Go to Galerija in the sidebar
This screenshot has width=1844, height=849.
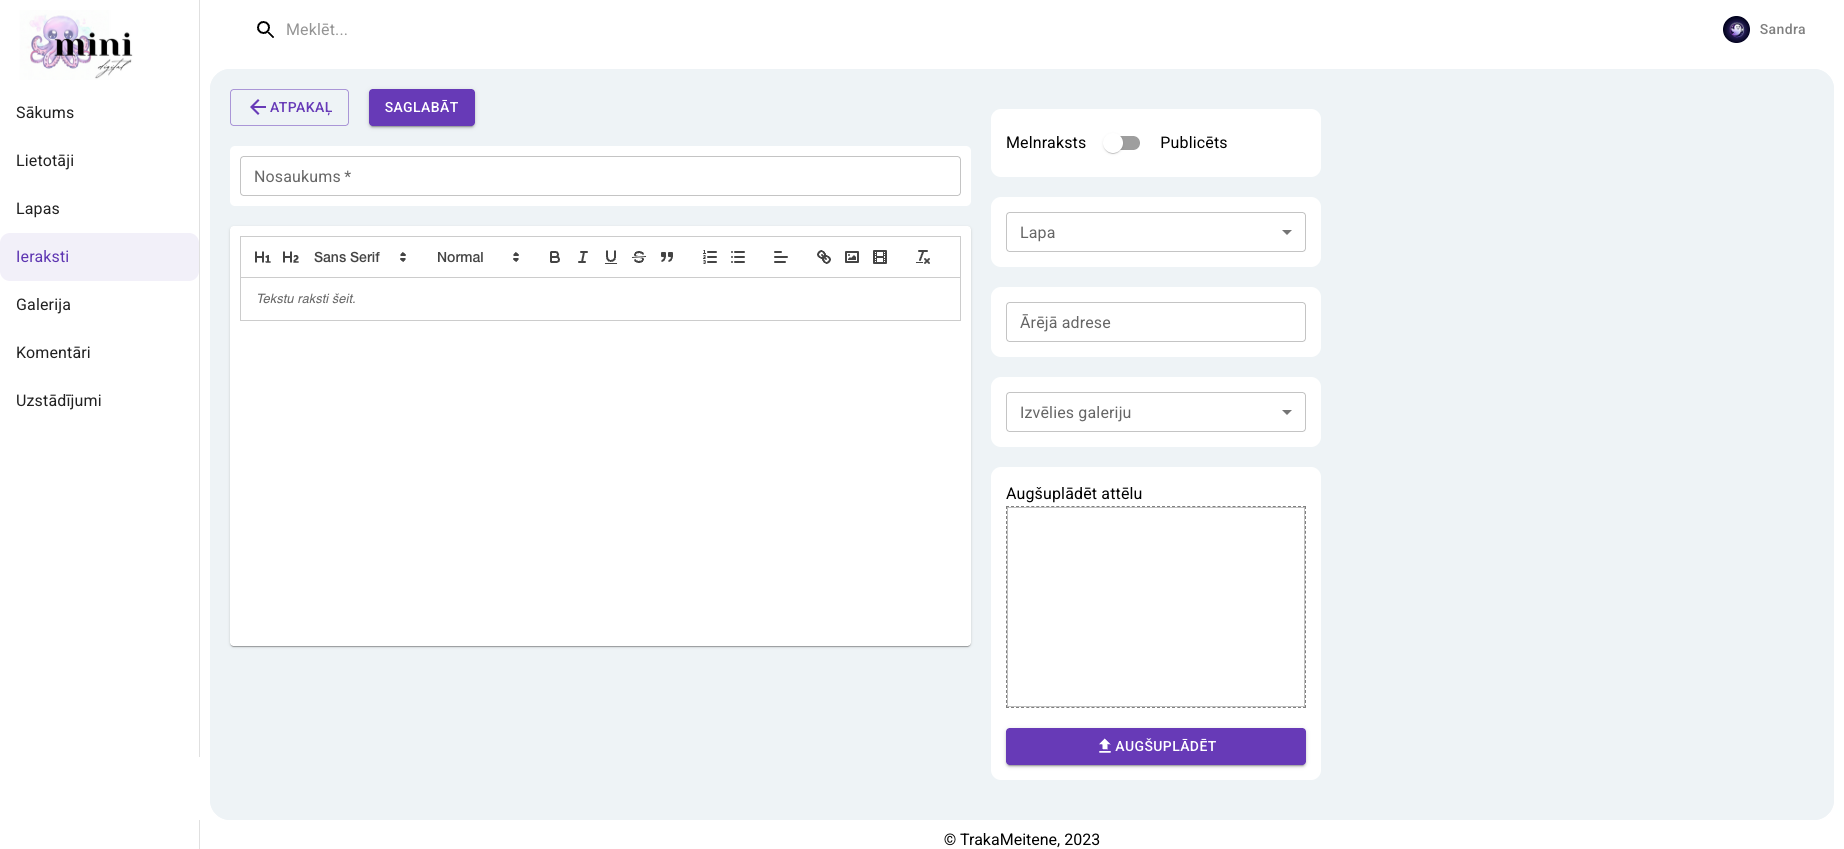tap(44, 305)
